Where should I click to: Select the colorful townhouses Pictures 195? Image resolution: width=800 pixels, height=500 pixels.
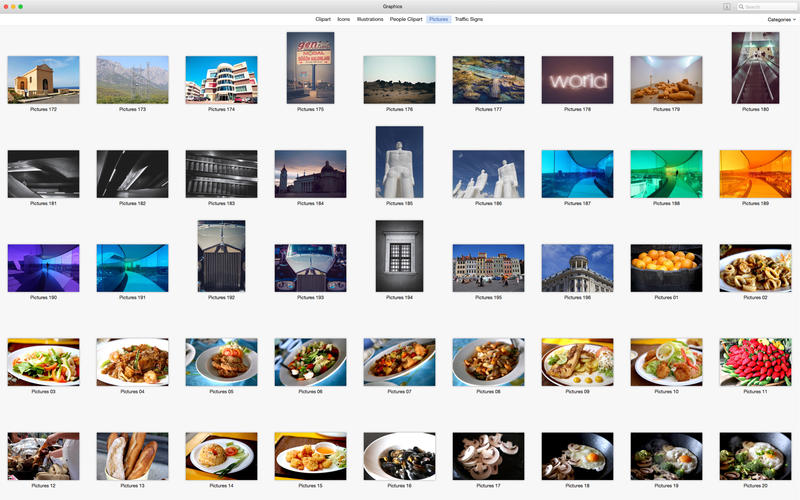[x=488, y=268]
